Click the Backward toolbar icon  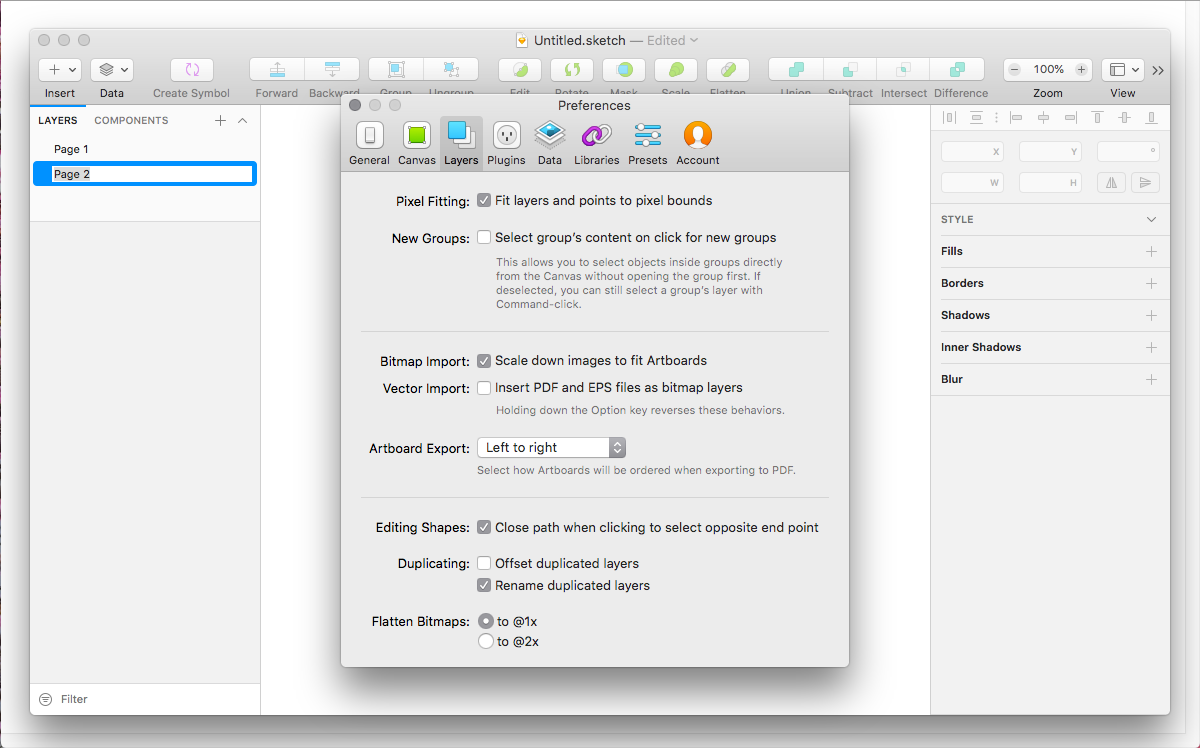(332, 70)
